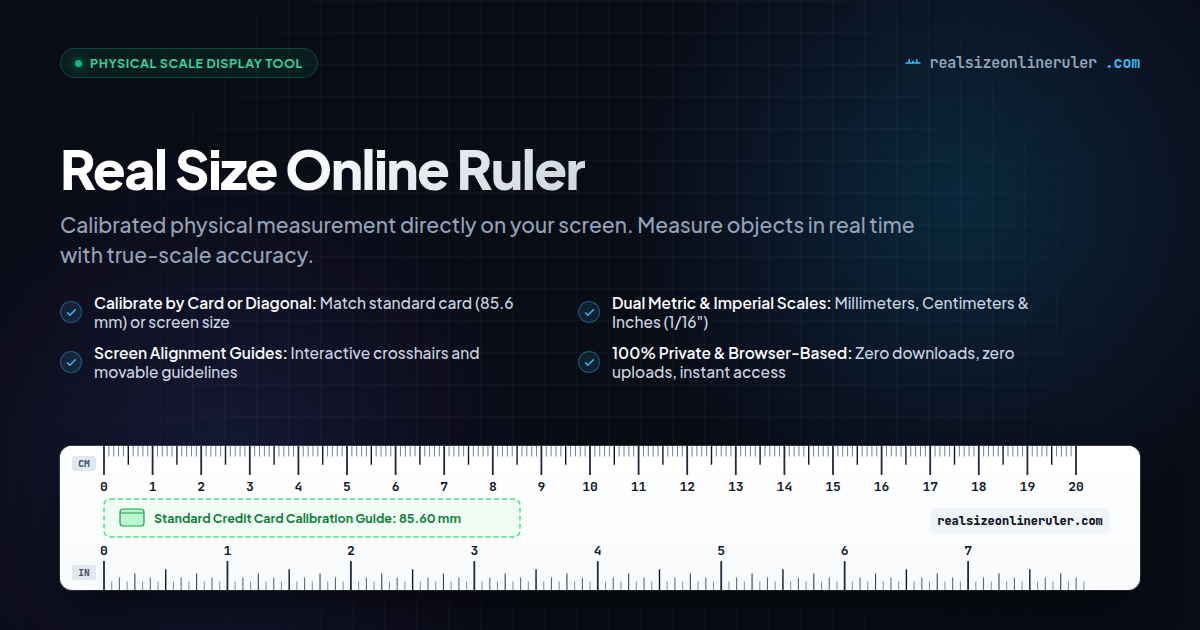Click the credit card icon in calibration guide
Screen dimensions: 1200x630
coord(132,518)
